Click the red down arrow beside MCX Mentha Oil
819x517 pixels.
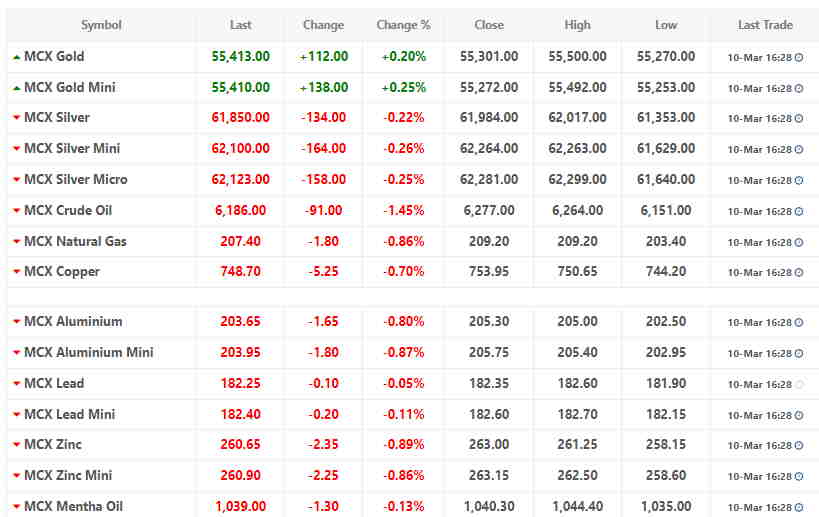pos(16,507)
